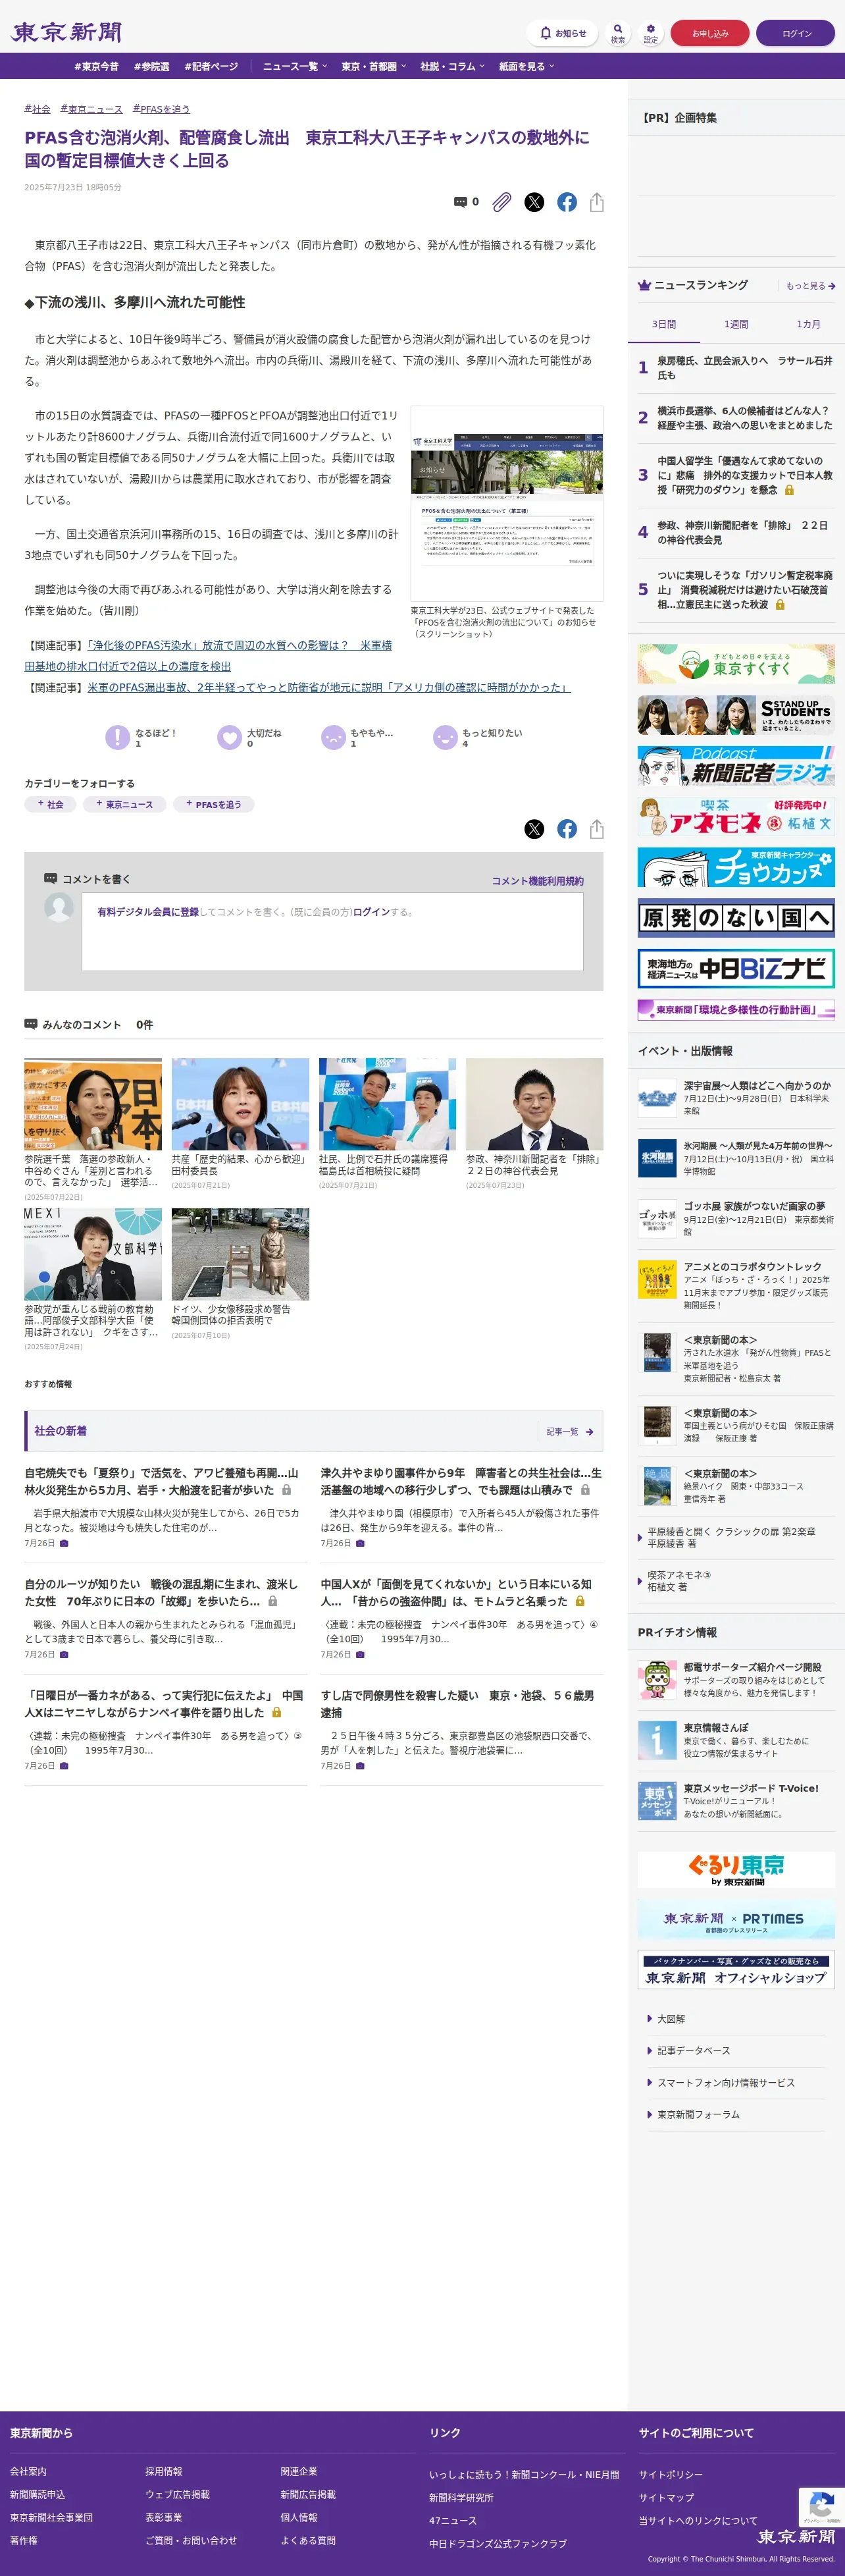Screen dimensions: 845x2576
Task: Open the 東京すくすく banner
Action: coord(736,664)
